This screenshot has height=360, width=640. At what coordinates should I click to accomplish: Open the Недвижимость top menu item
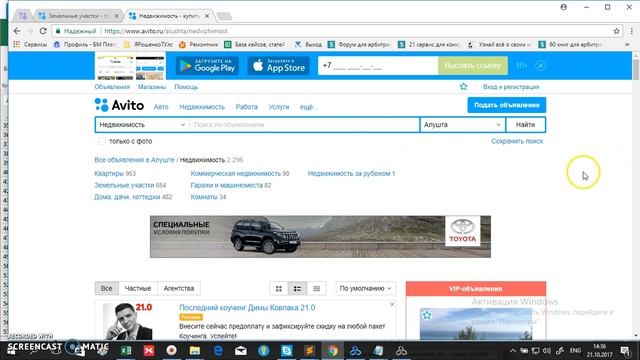(x=202, y=107)
